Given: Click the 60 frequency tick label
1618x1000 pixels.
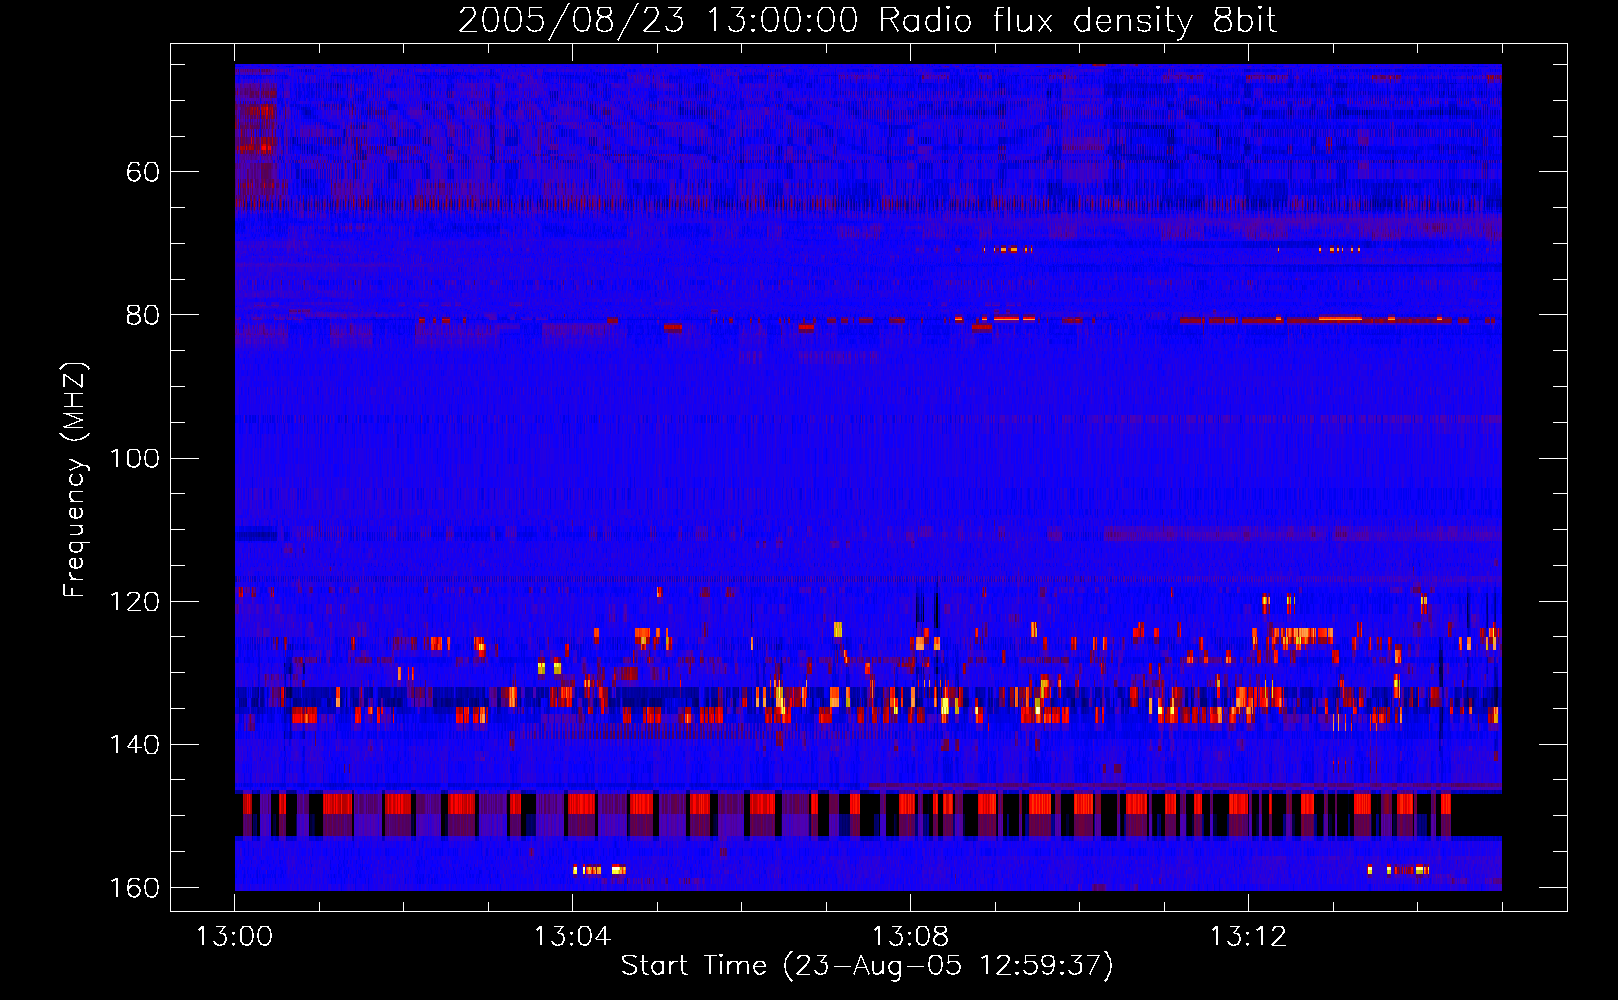Looking at the screenshot, I should click(143, 172).
